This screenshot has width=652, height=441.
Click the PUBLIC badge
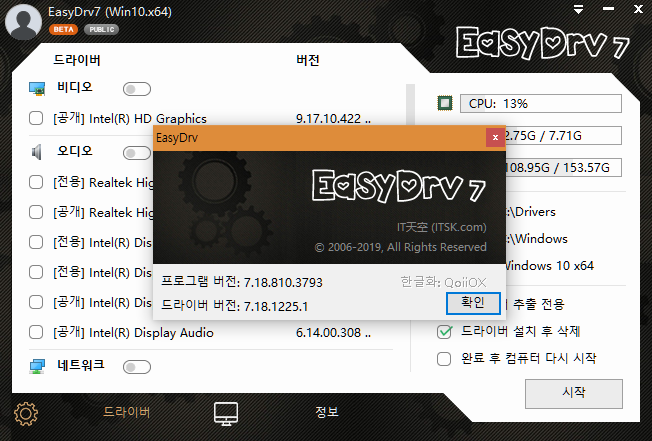click(101, 30)
